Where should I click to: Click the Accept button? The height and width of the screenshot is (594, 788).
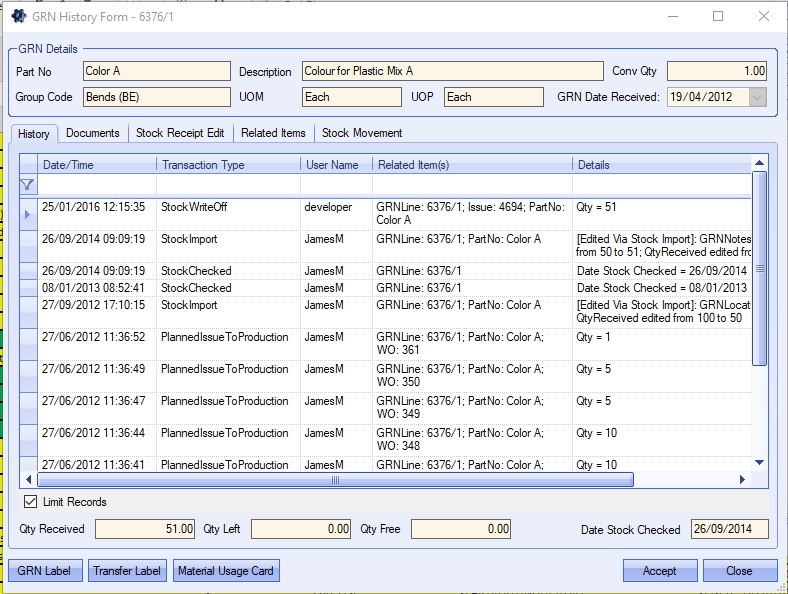pos(659,571)
